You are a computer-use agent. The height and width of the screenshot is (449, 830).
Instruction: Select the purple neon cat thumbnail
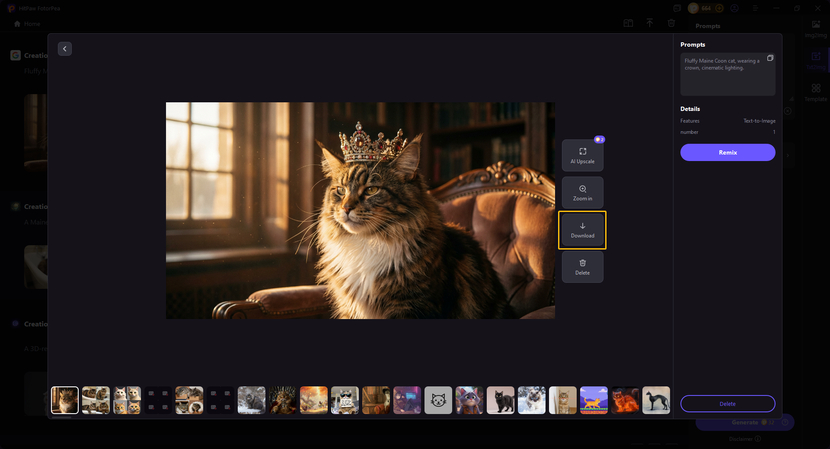tap(407, 400)
